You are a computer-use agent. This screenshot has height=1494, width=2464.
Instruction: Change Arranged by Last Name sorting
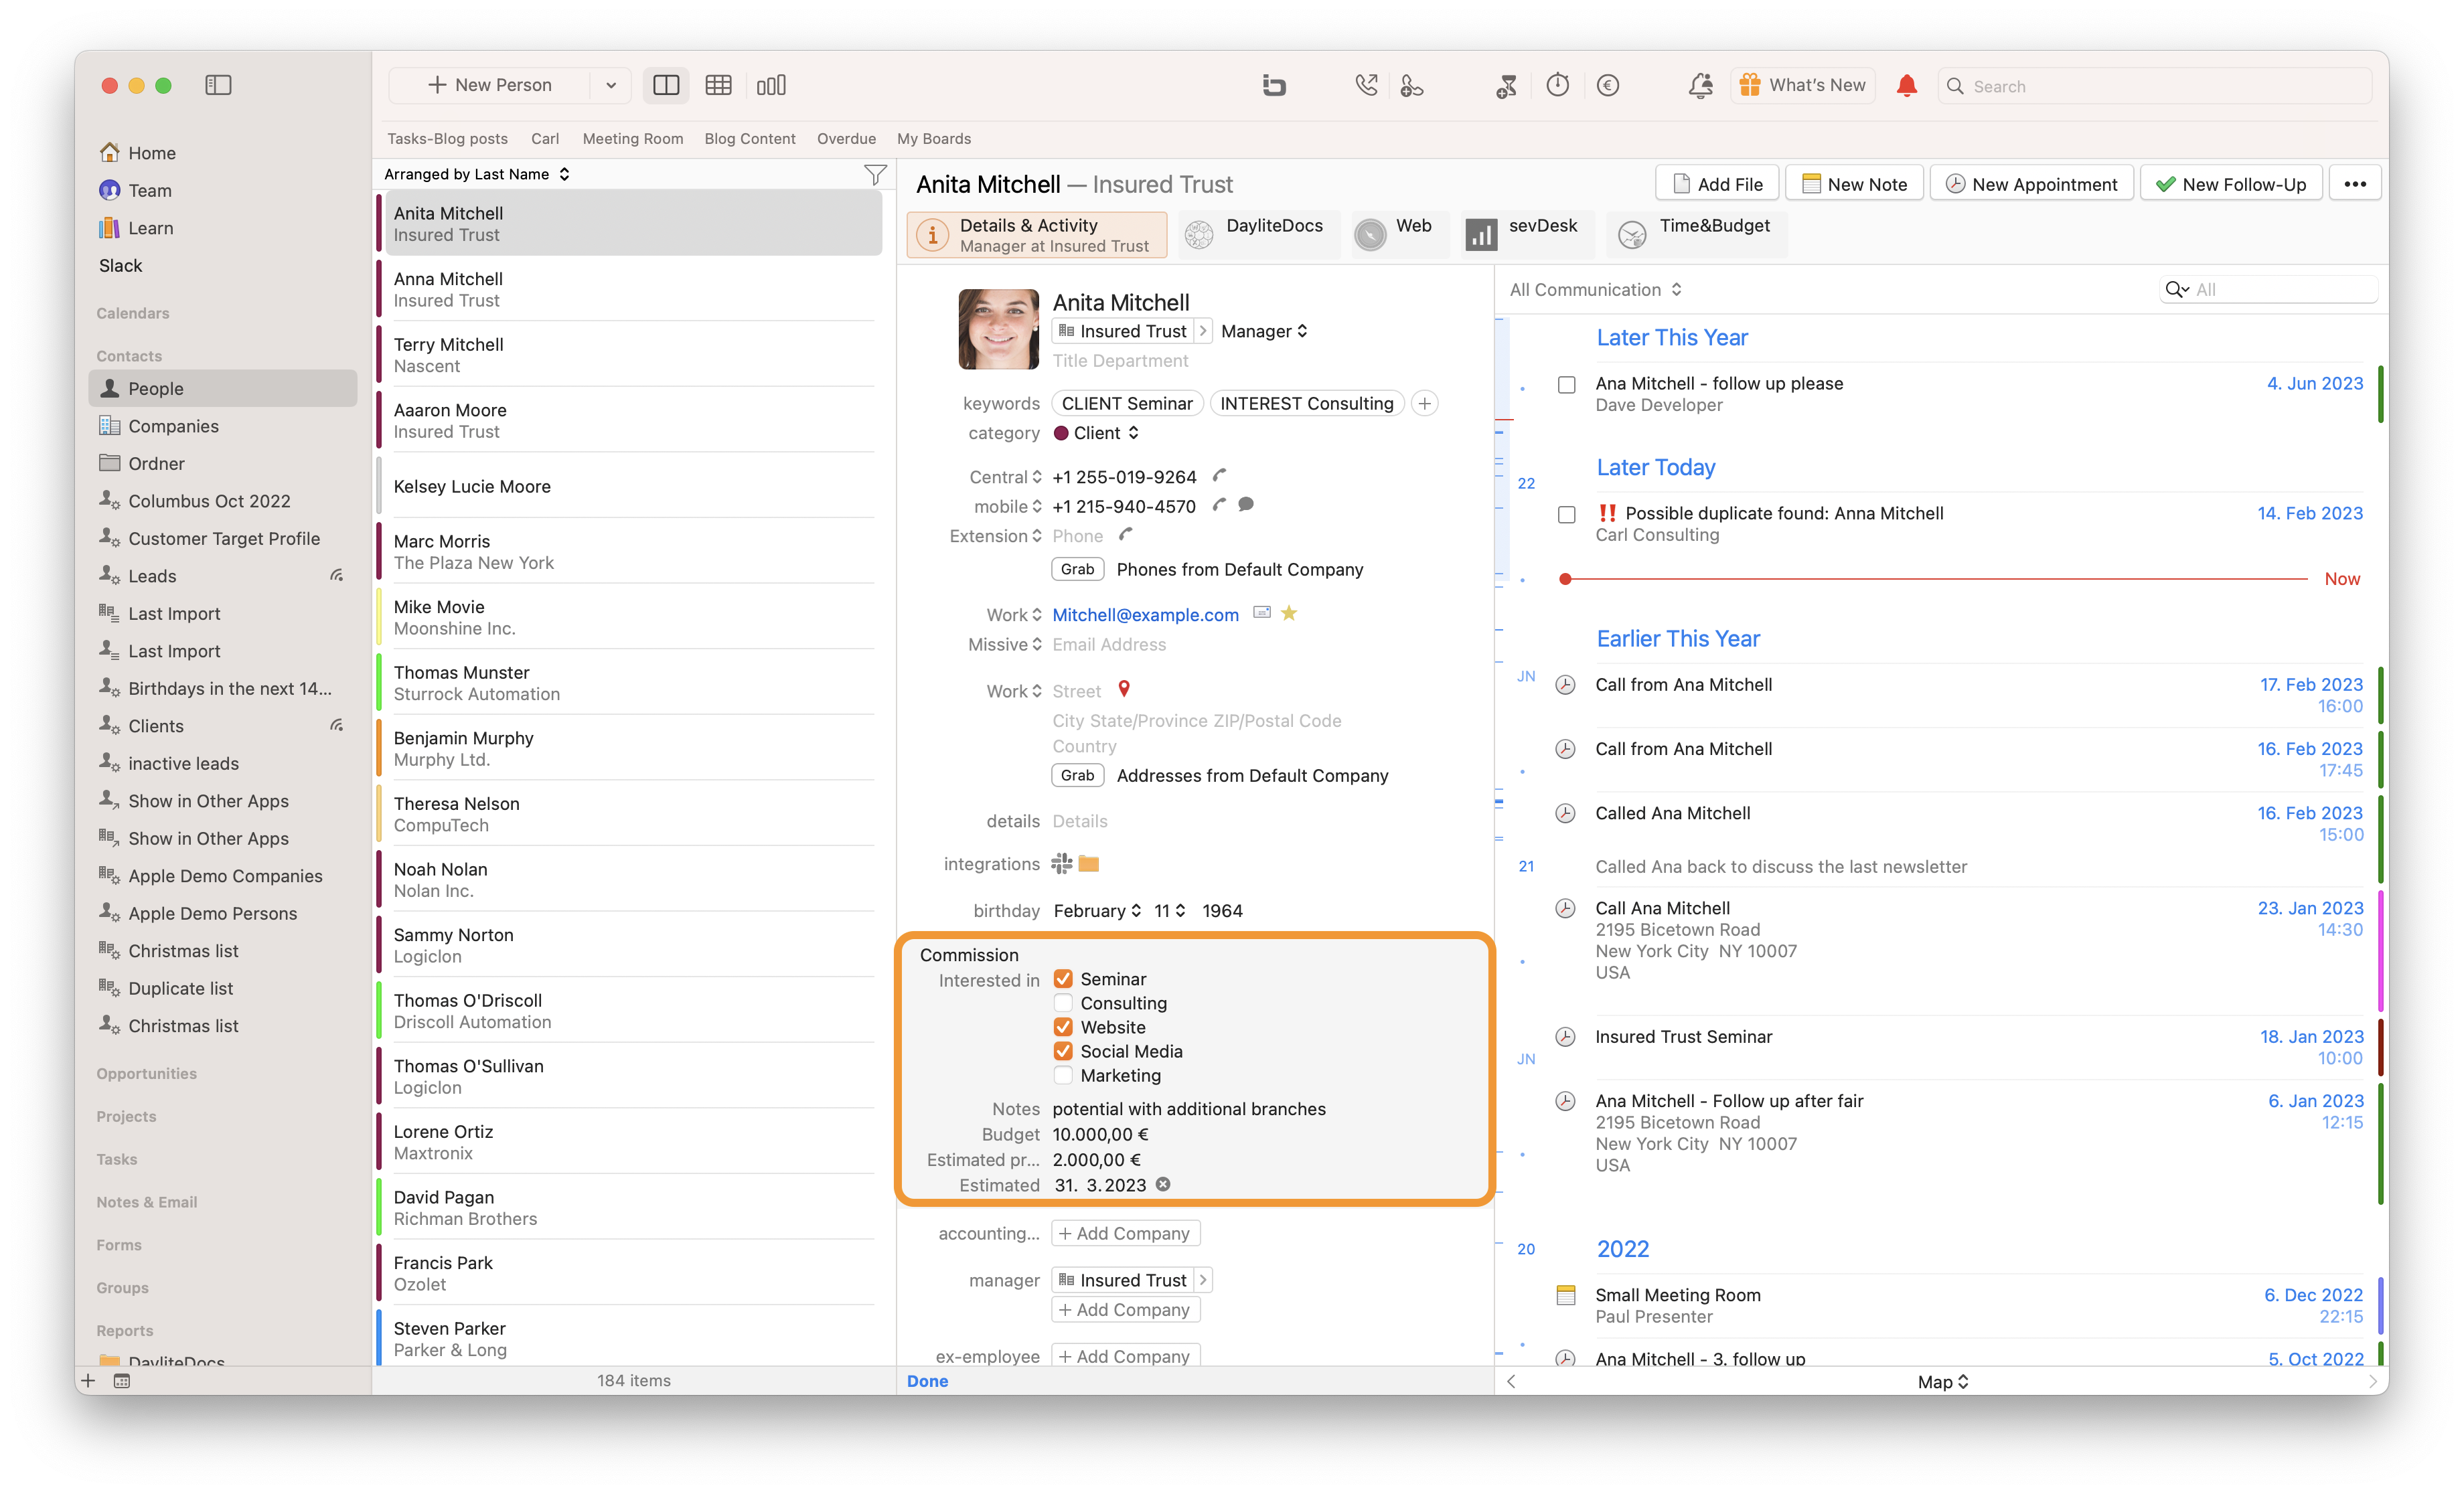477,174
